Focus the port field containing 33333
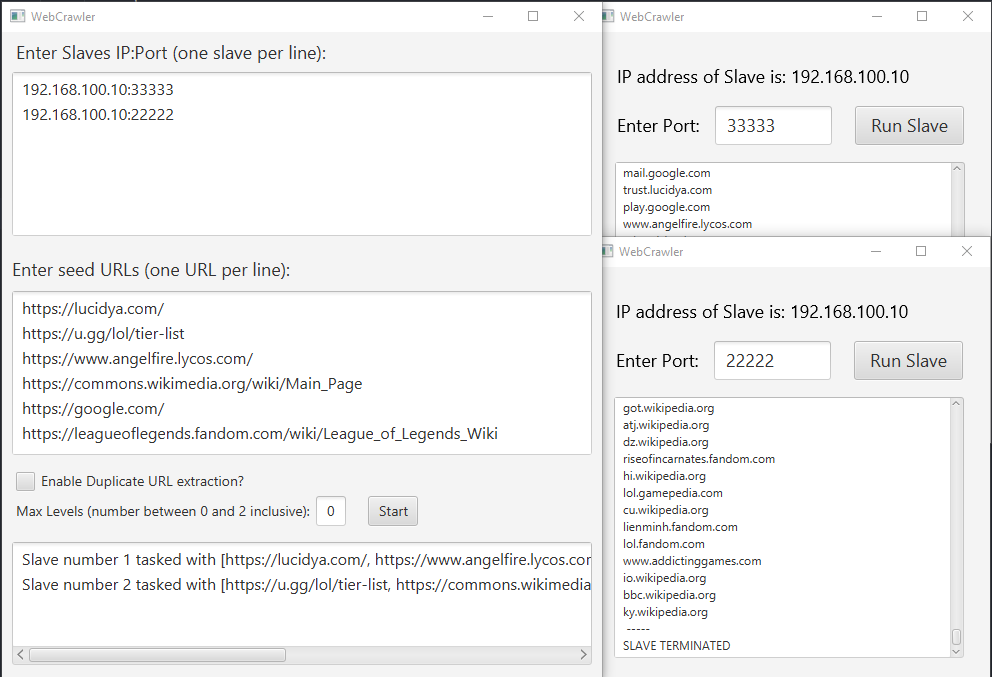Screen dimensions: 992x677 point(773,126)
